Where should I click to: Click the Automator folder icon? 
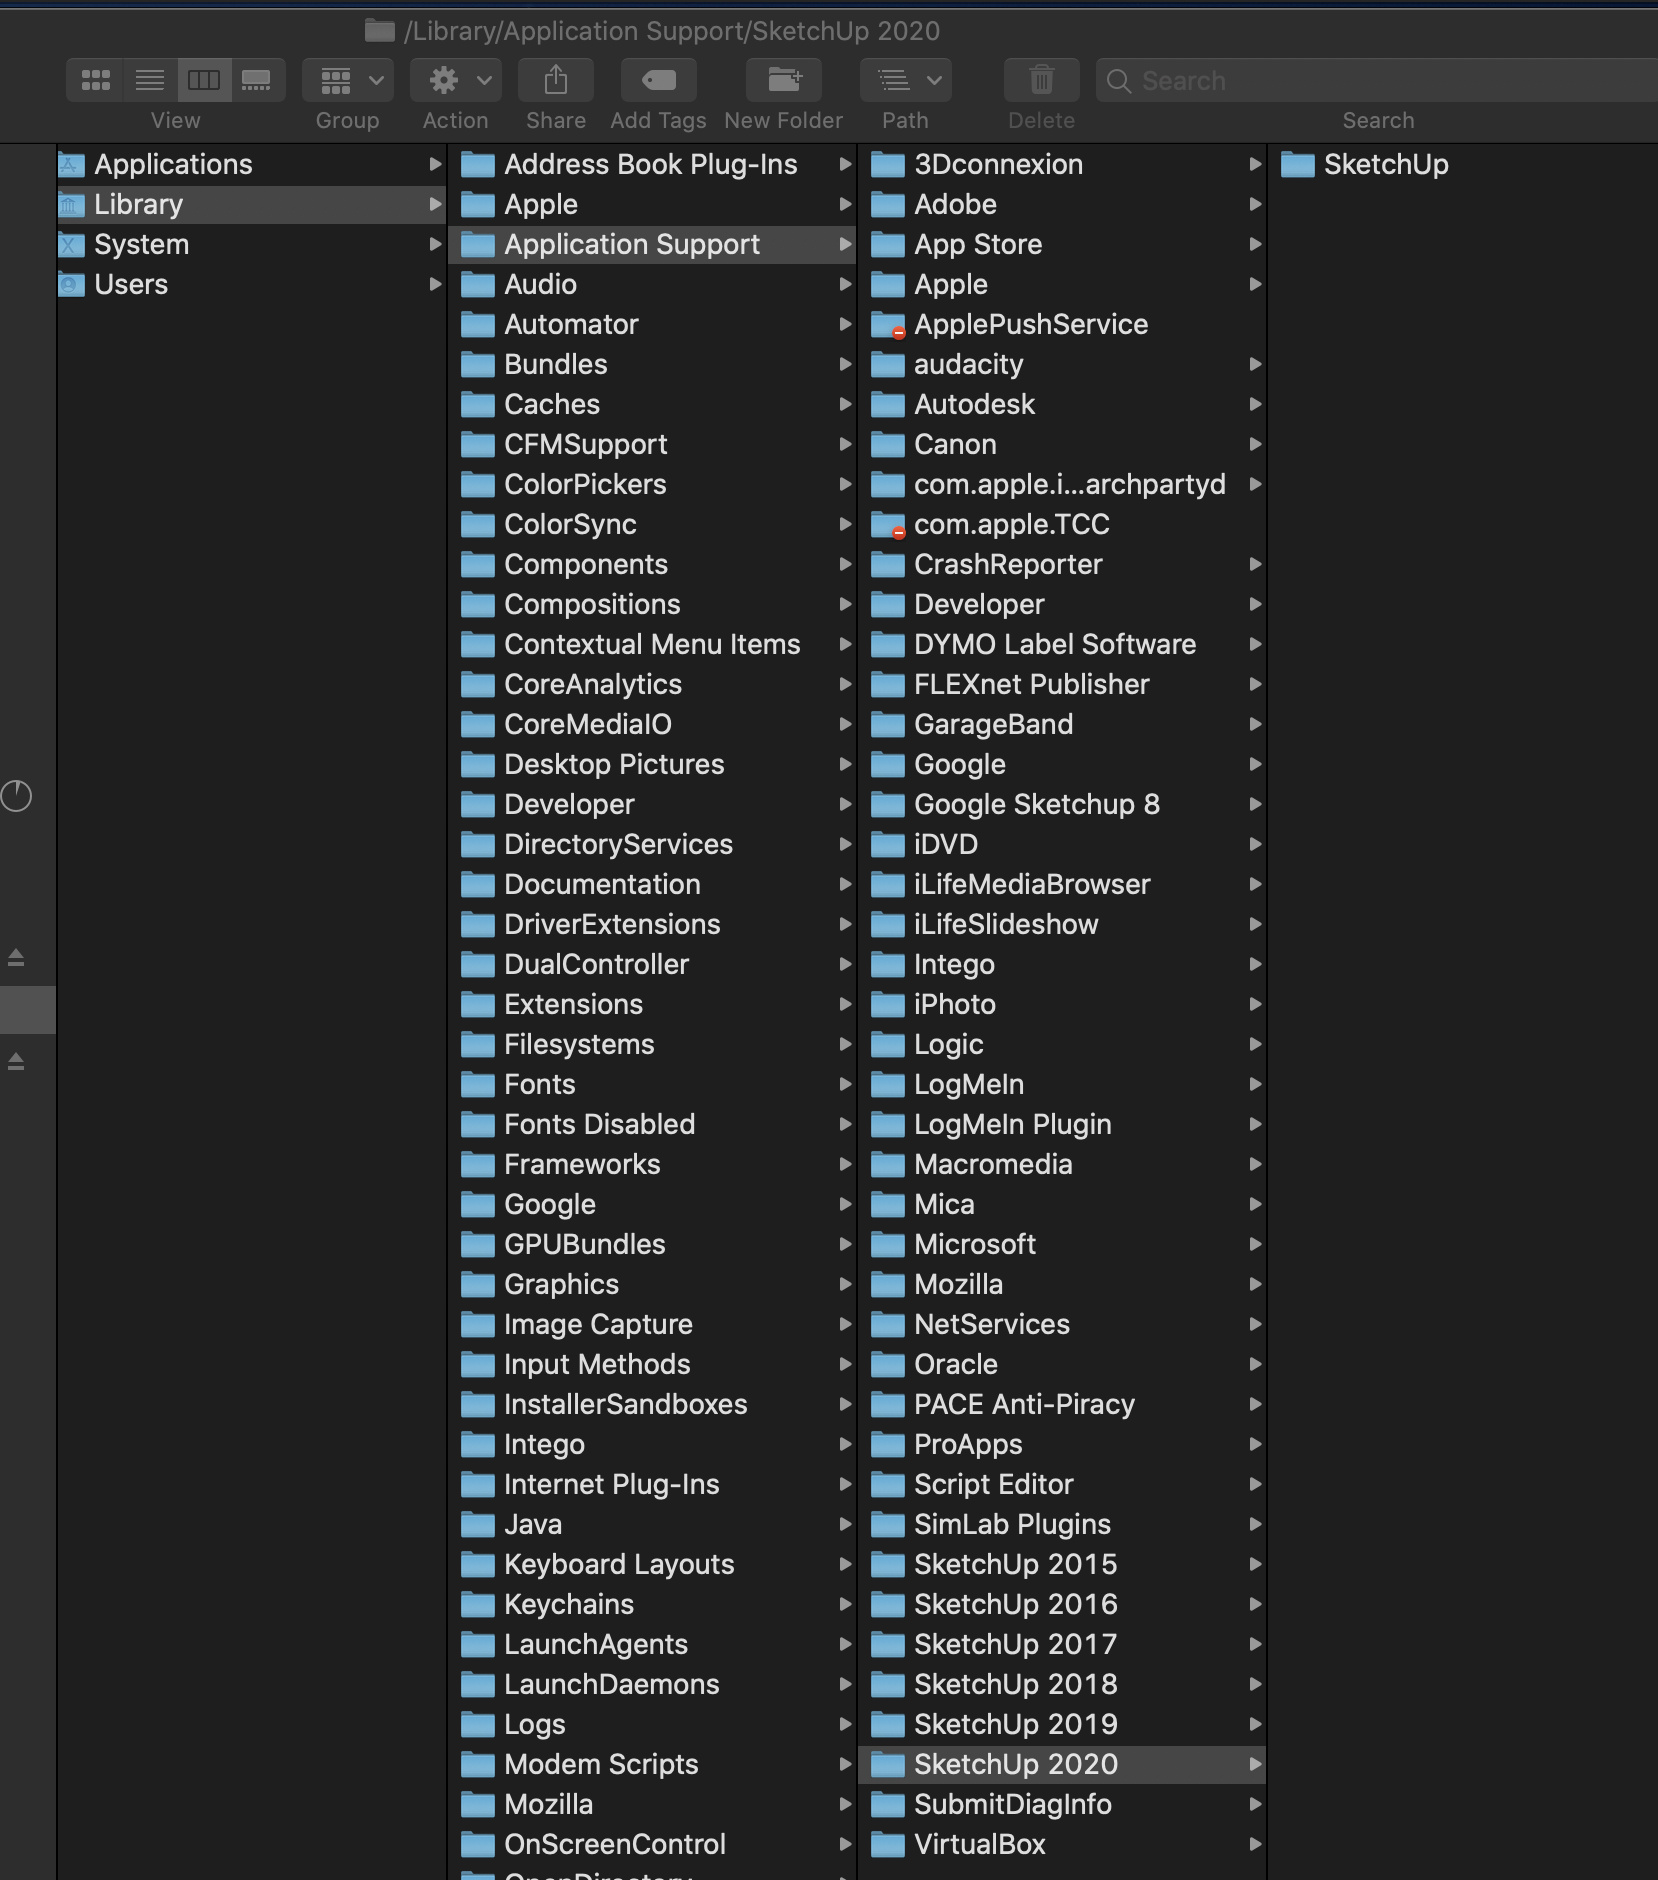(478, 325)
